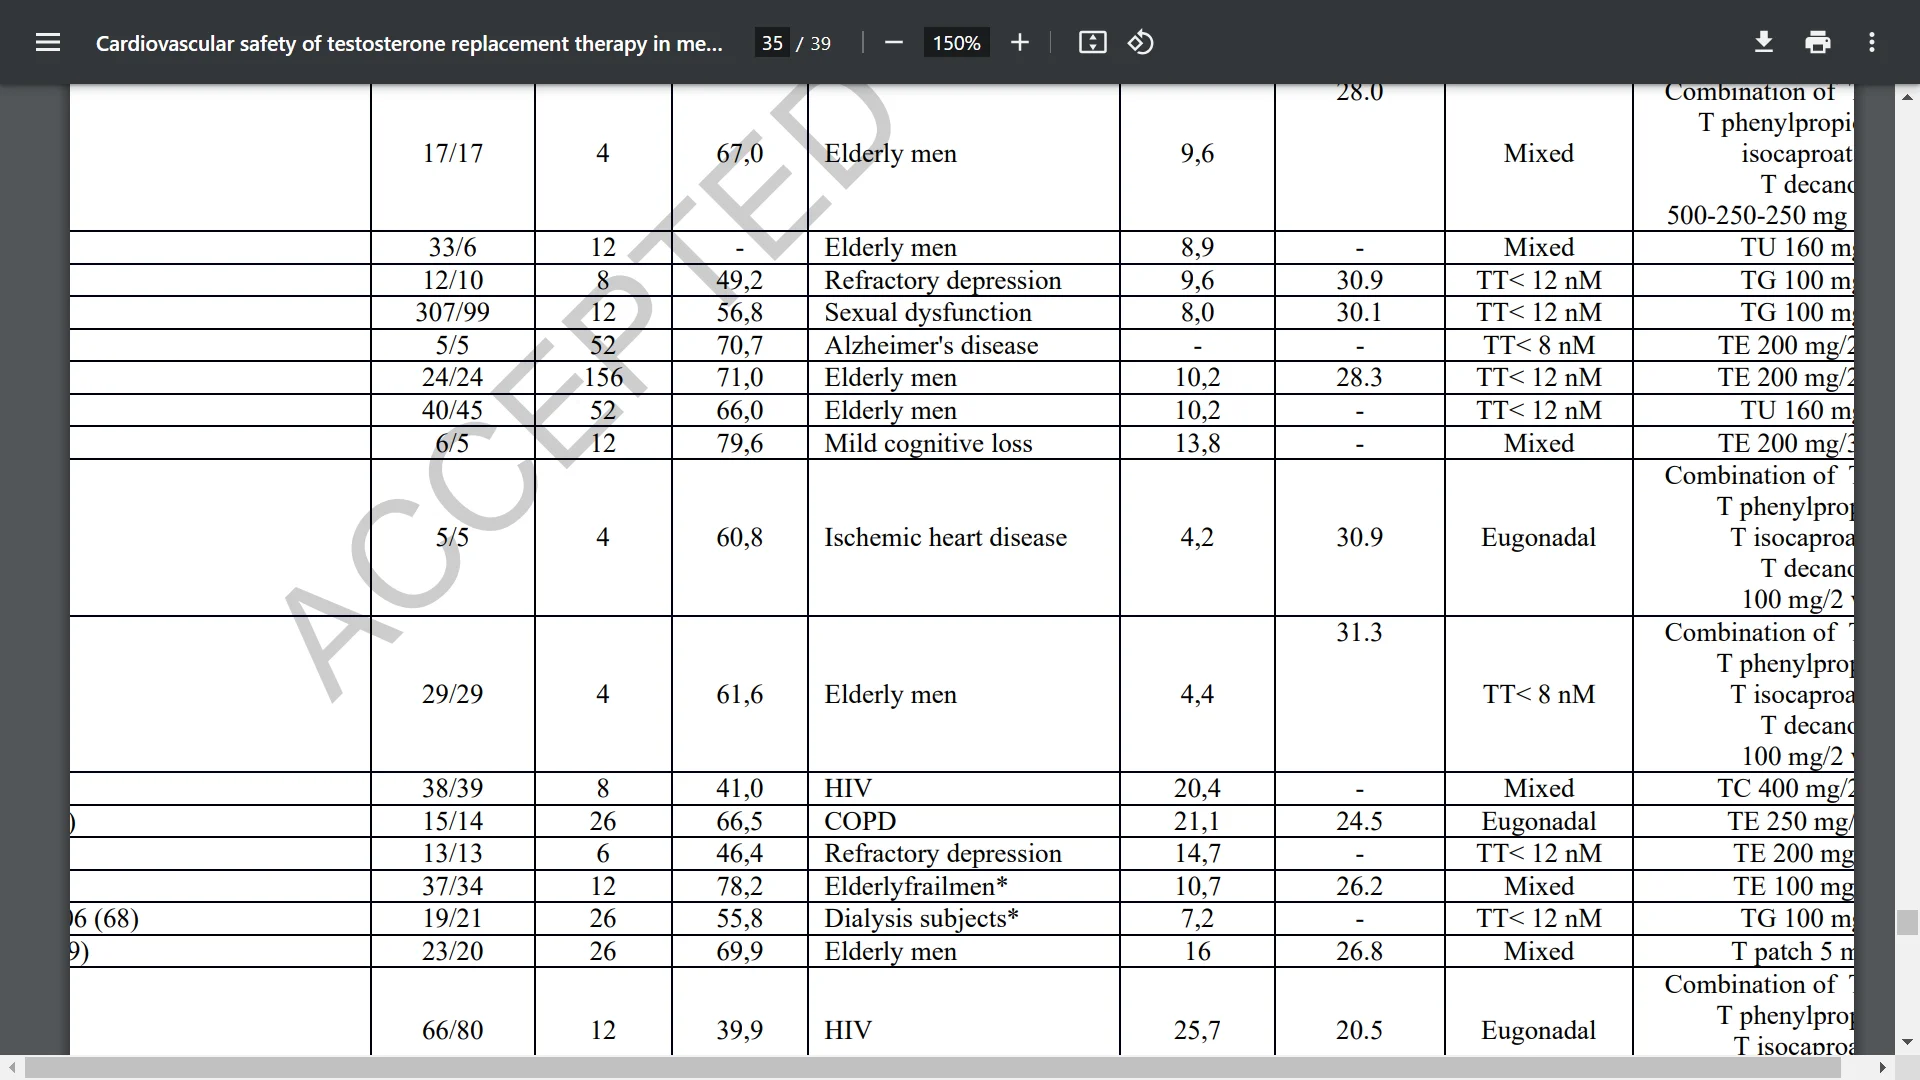Screen dimensions: 1920x1080
Task: Click the '24/24' sample cell
Action: [452, 377]
